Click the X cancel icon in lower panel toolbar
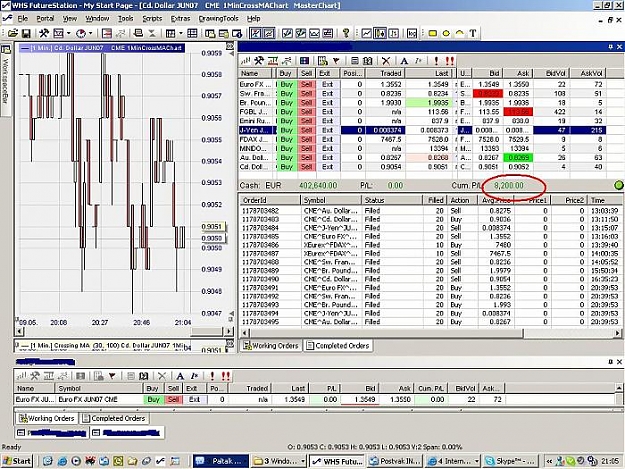625x469 pixels. click(162, 376)
